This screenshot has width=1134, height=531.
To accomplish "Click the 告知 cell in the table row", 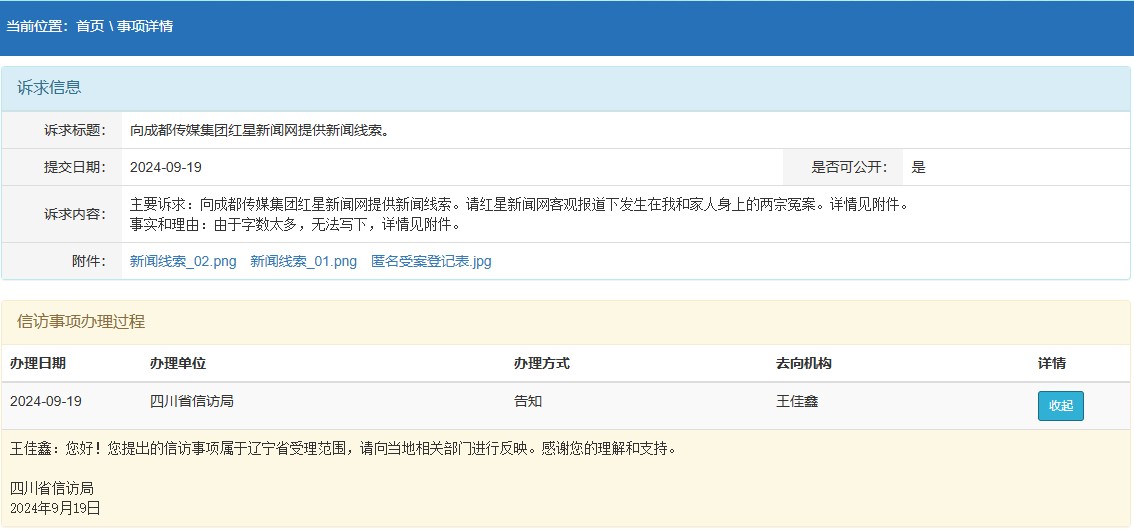I will point(528,401).
